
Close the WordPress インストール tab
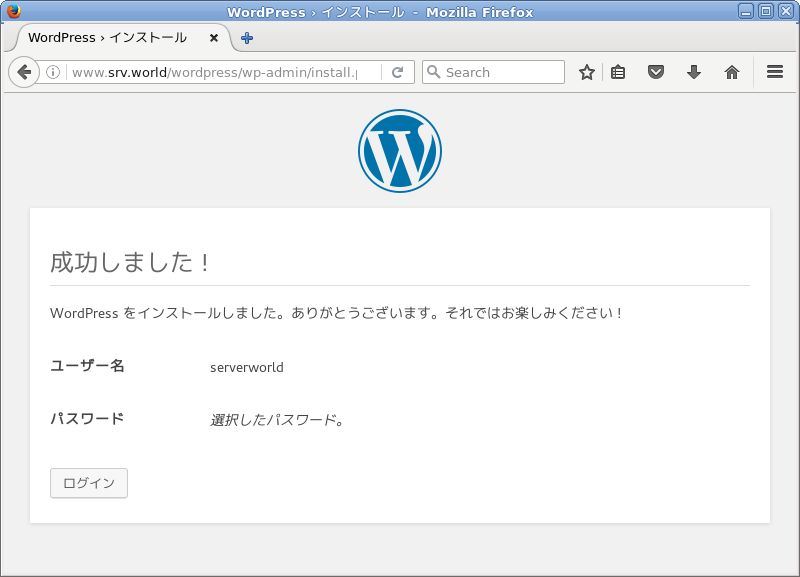[214, 38]
